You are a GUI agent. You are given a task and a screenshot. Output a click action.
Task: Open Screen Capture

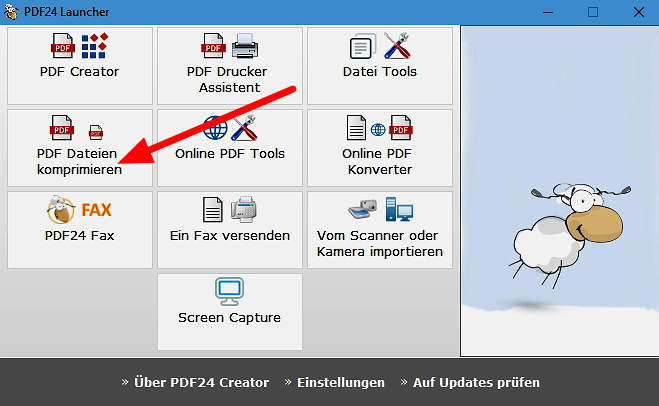pos(230,312)
